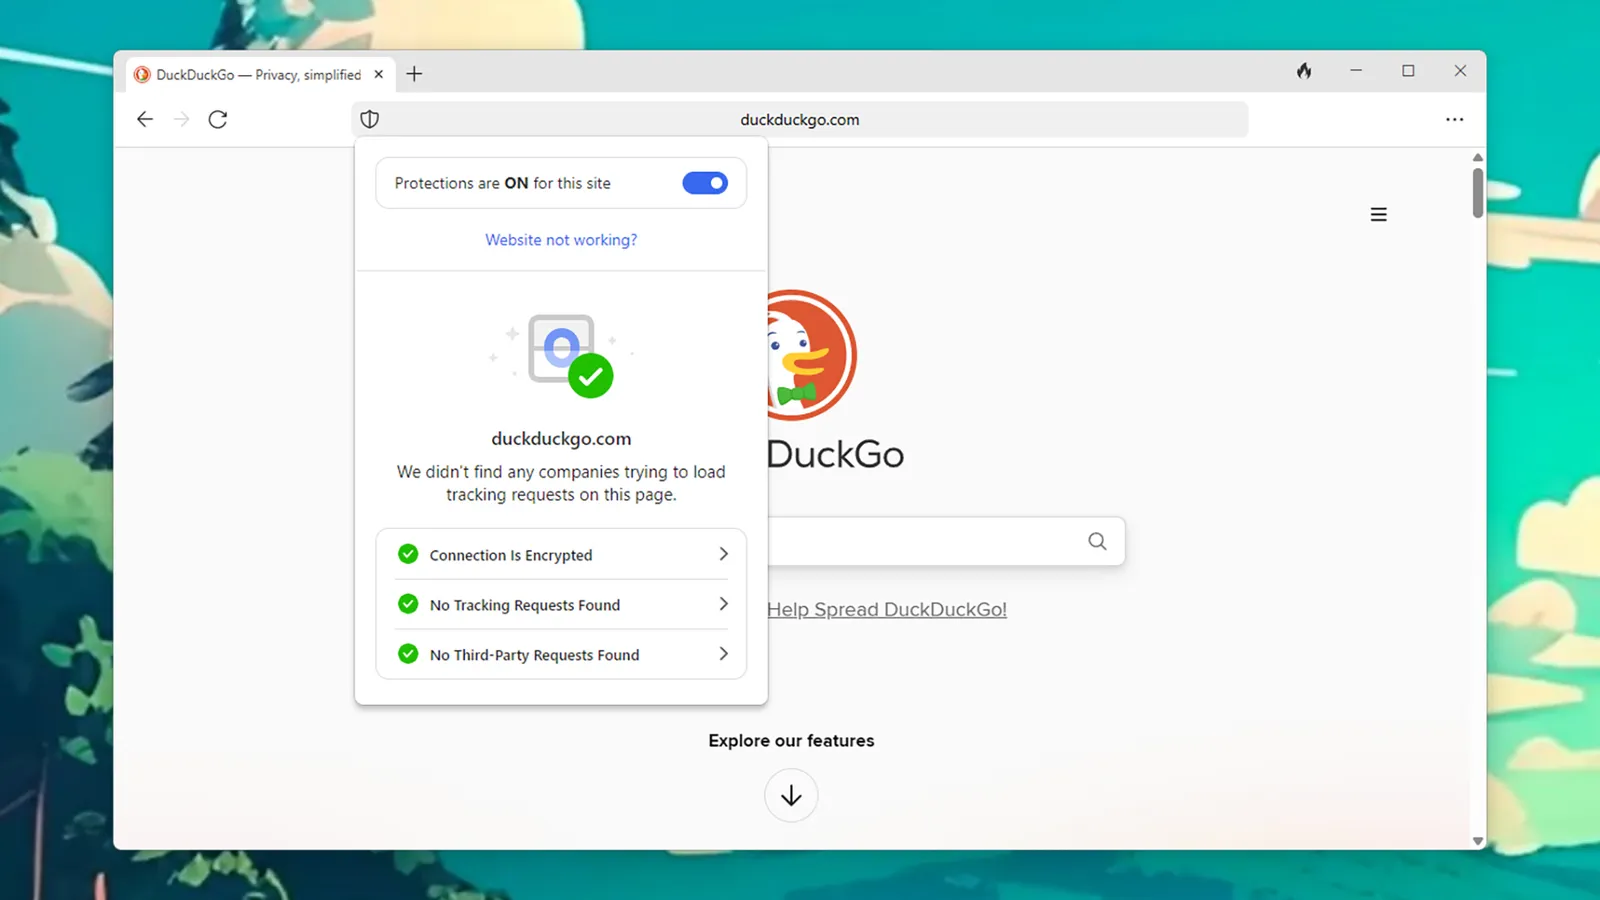This screenshot has height=900, width=1600.
Task: Click the down arrow under Explore our features
Action: tap(791, 795)
